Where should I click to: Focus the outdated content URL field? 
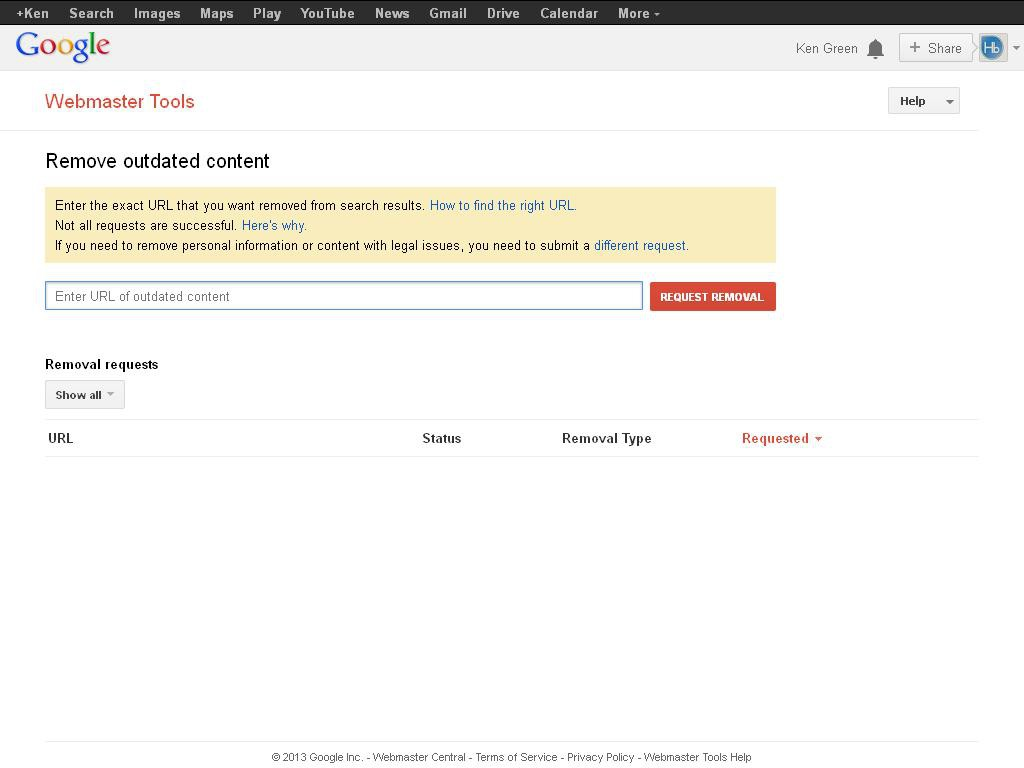[x=343, y=296]
